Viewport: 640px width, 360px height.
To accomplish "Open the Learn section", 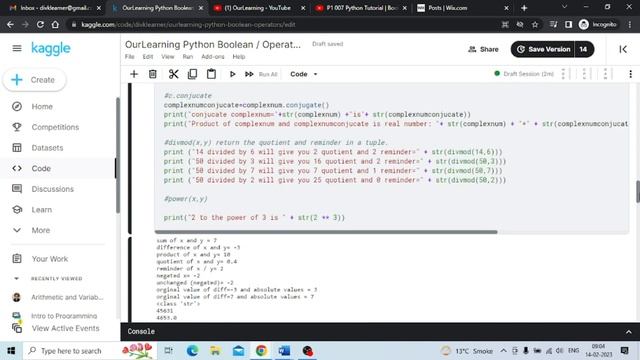I will point(42,209).
